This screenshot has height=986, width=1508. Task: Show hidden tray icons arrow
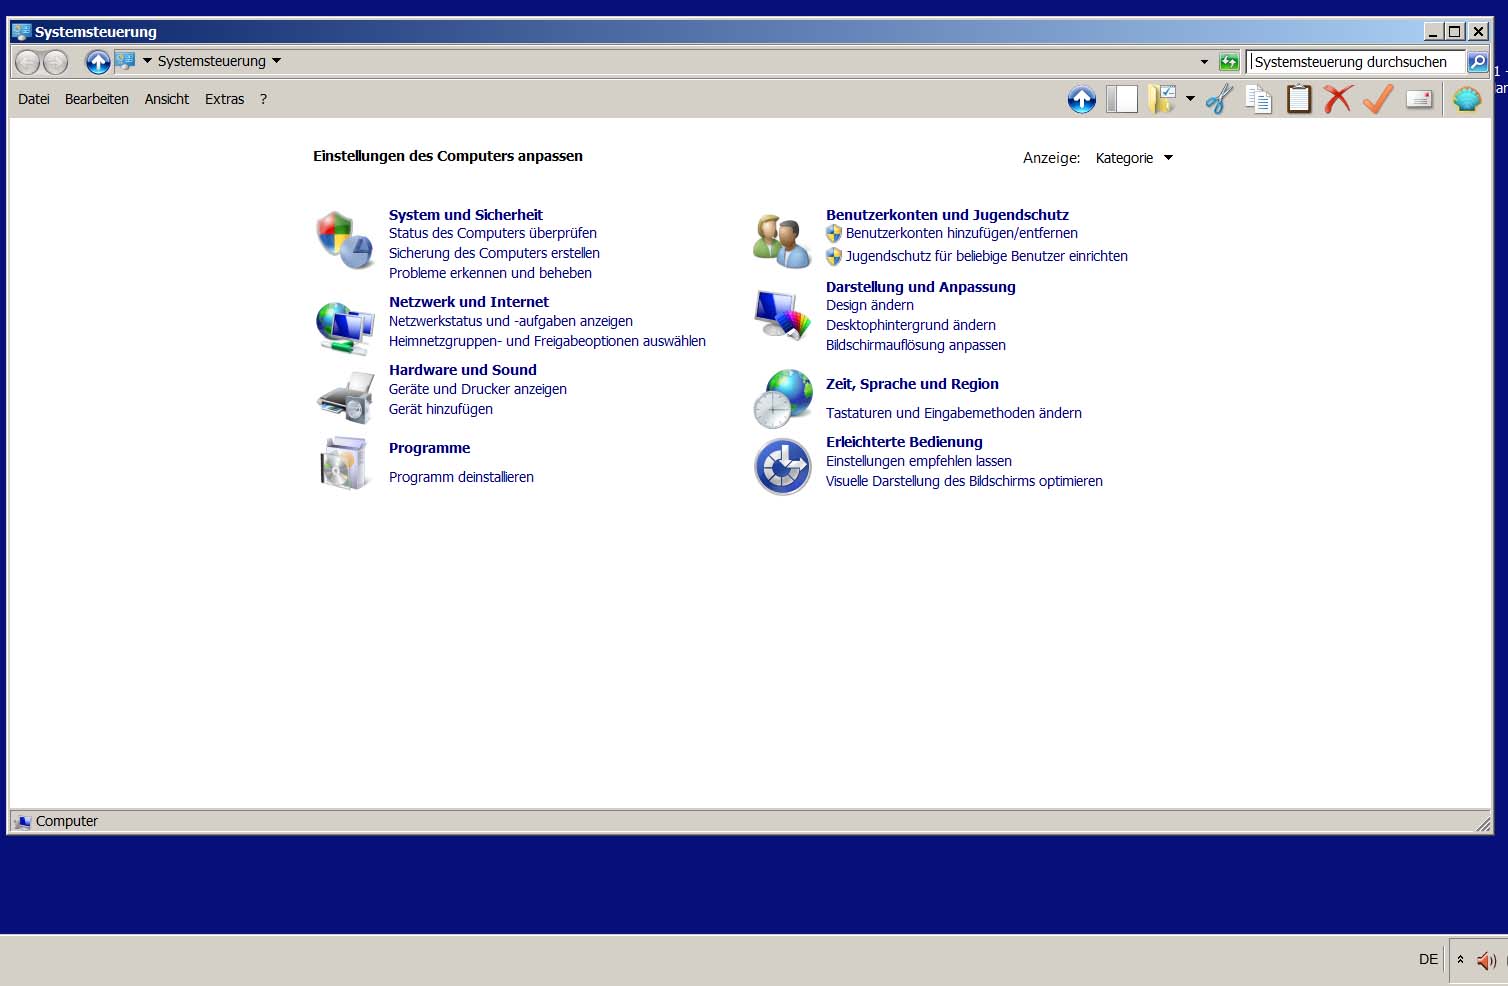[x=1460, y=960]
